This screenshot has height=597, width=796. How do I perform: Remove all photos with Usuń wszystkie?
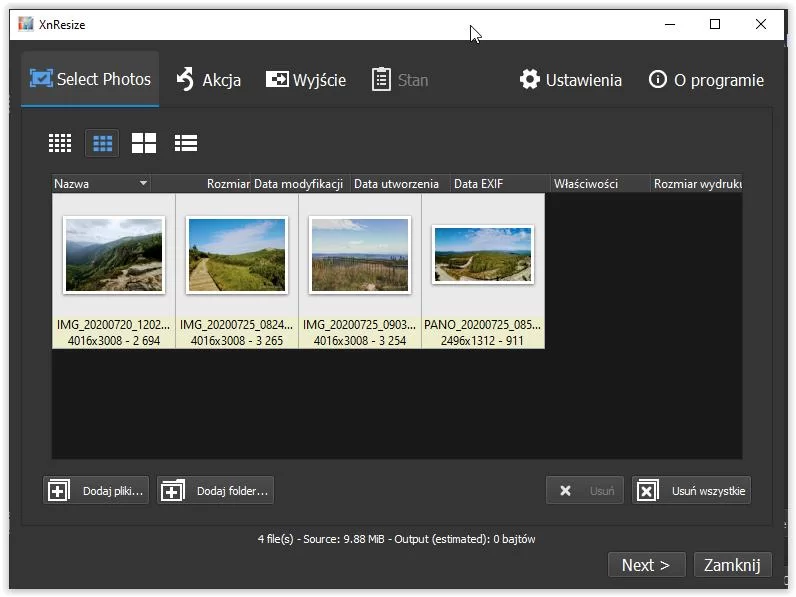(x=692, y=490)
